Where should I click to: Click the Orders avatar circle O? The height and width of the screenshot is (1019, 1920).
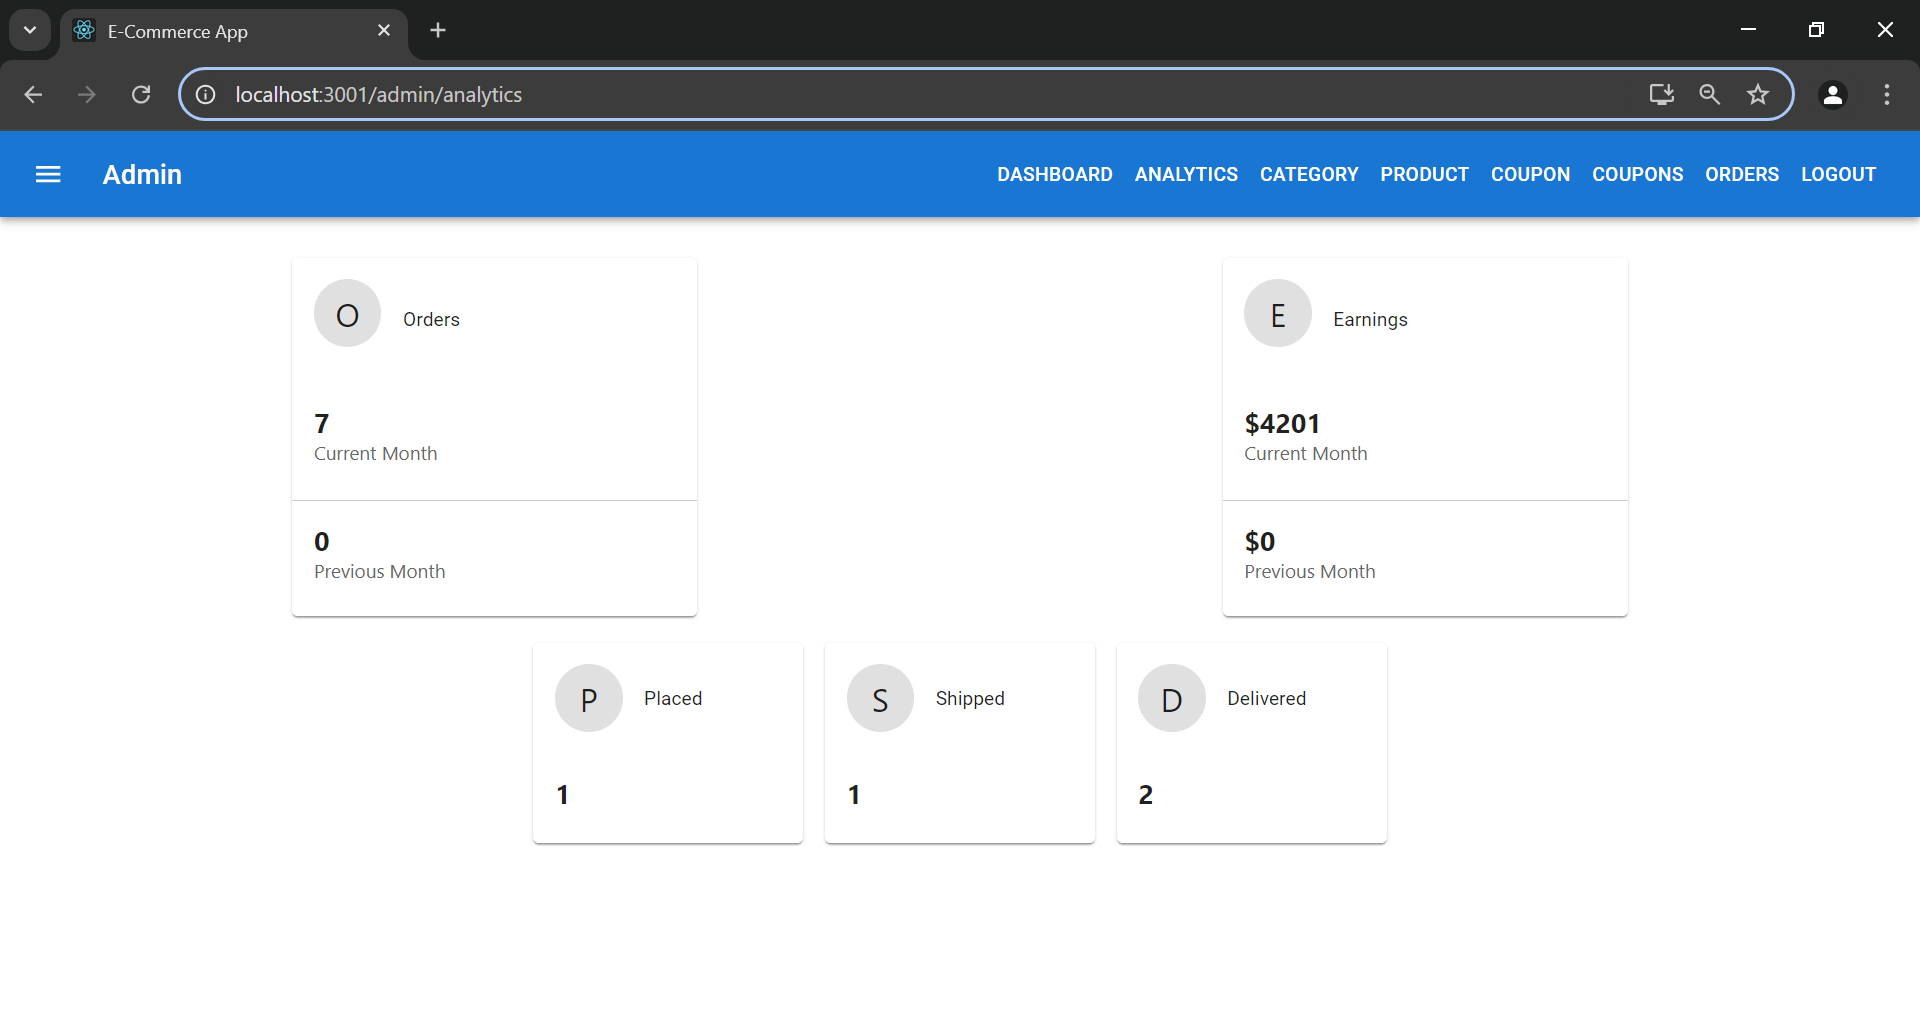[347, 313]
